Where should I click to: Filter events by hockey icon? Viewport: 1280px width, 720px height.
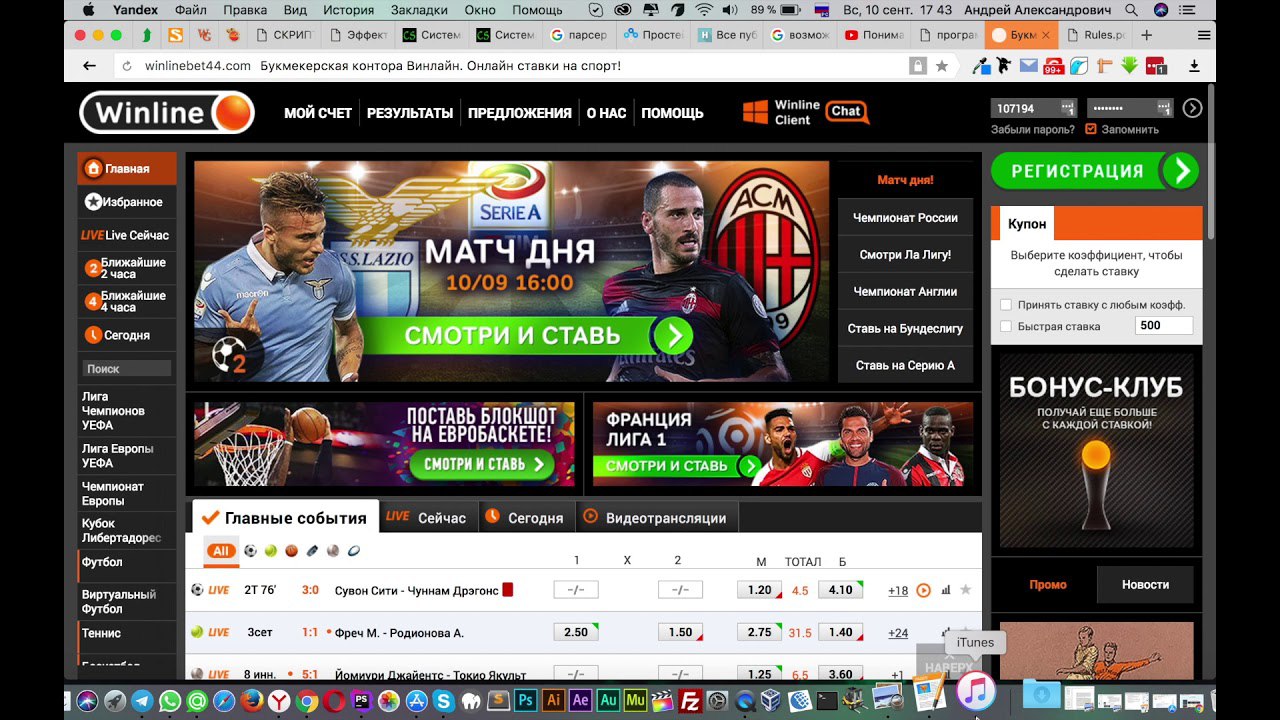(312, 551)
